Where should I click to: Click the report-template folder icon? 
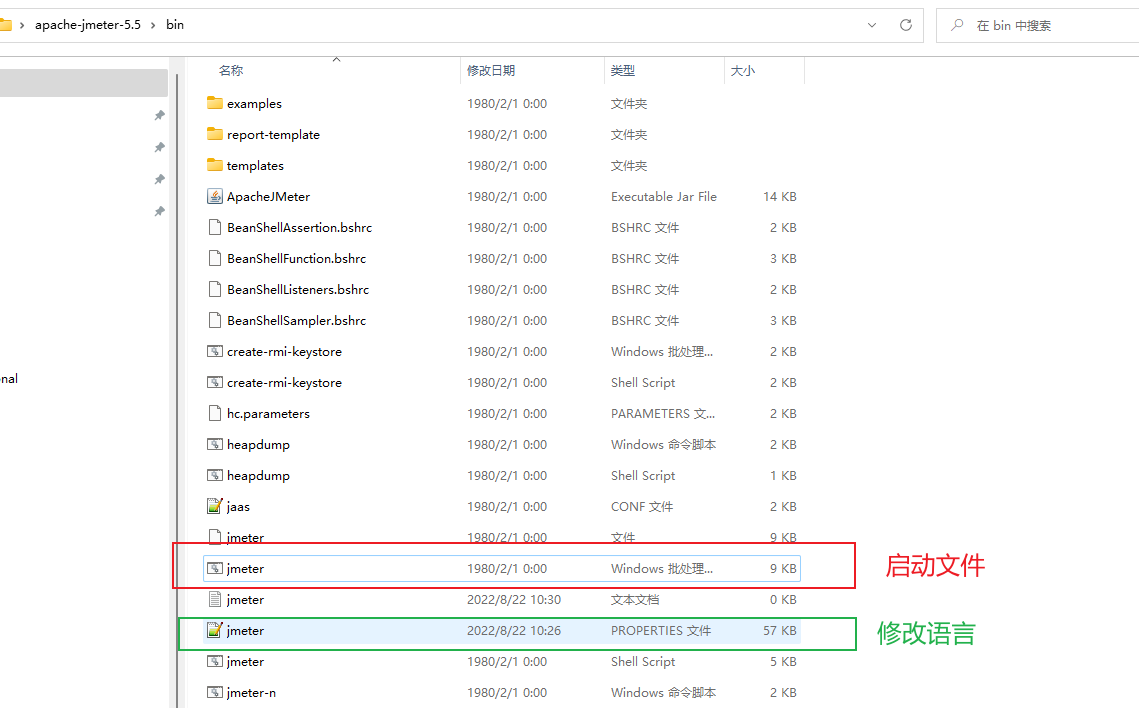tap(214, 134)
